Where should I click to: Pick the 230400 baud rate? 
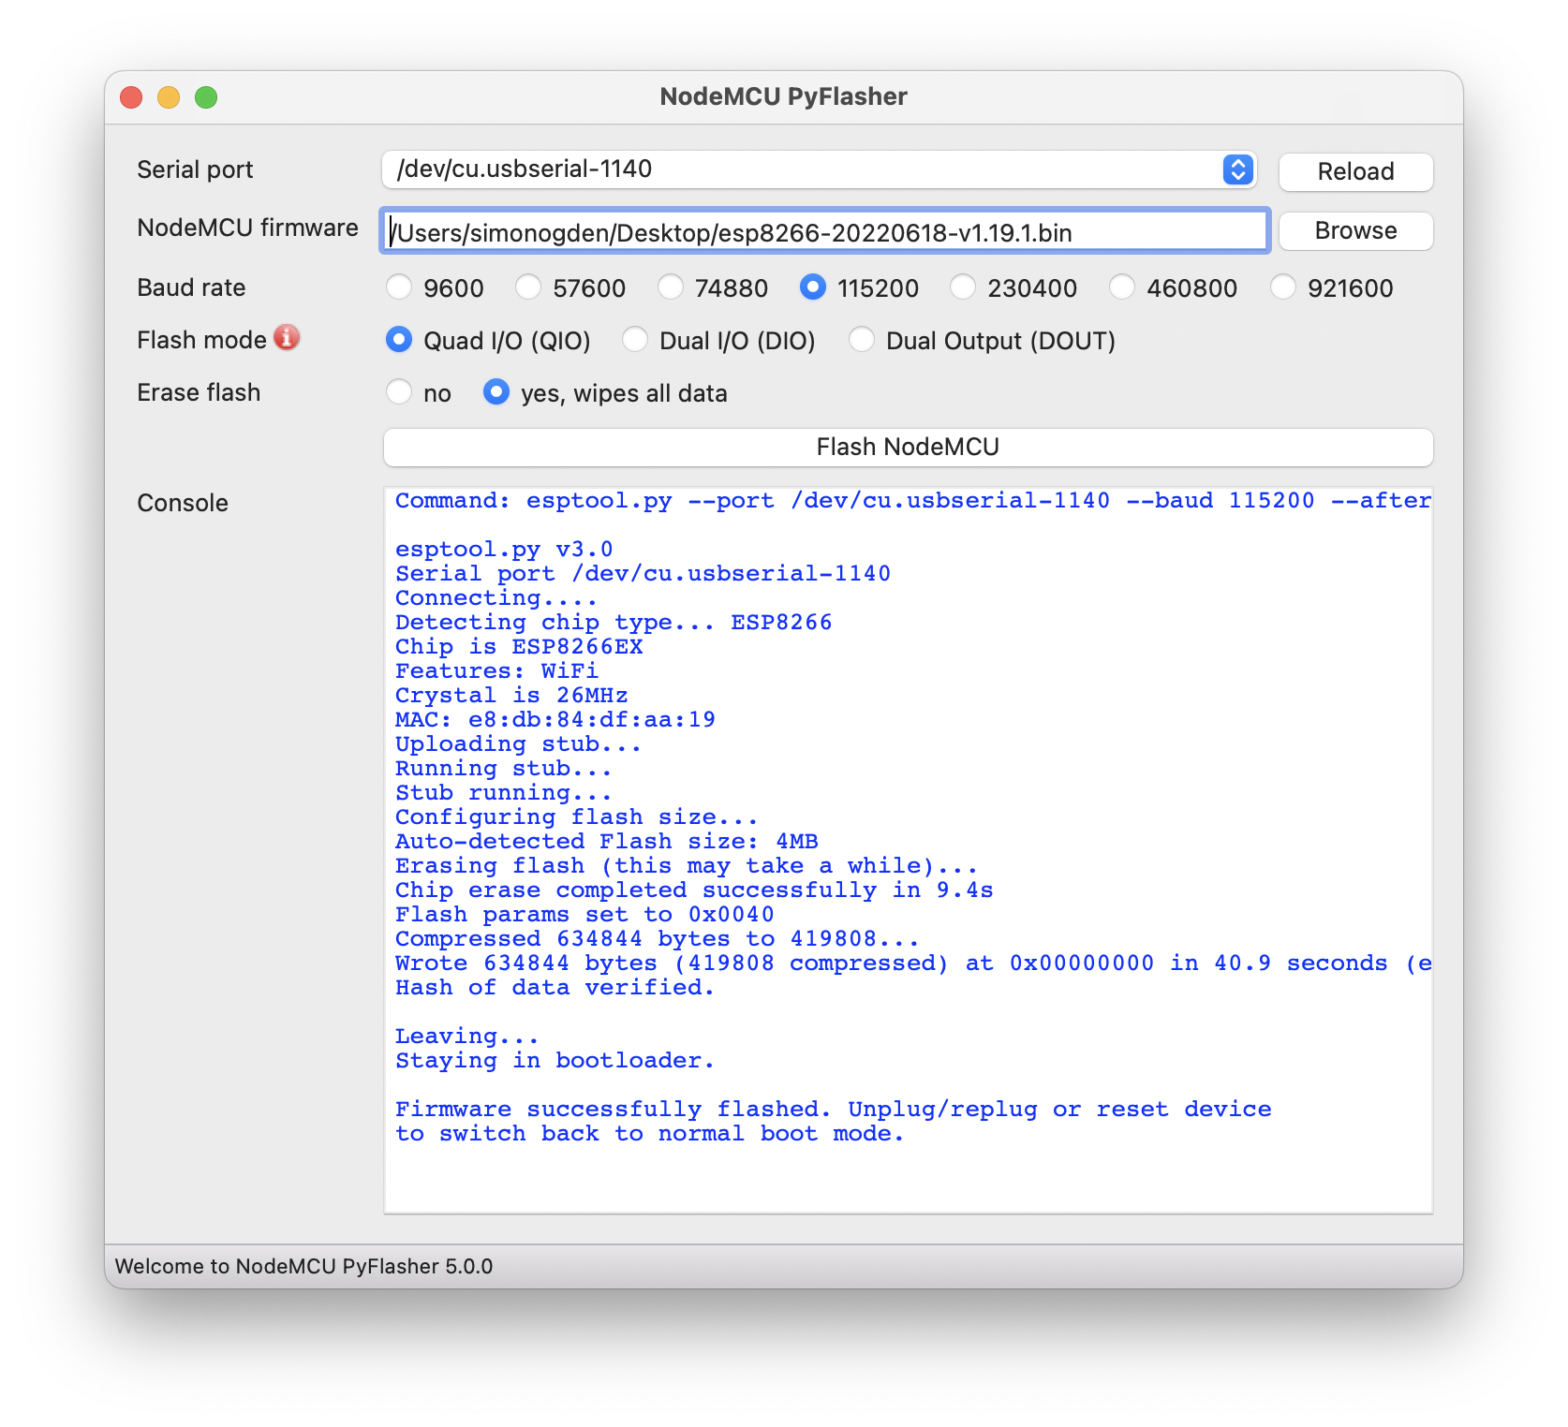click(962, 288)
